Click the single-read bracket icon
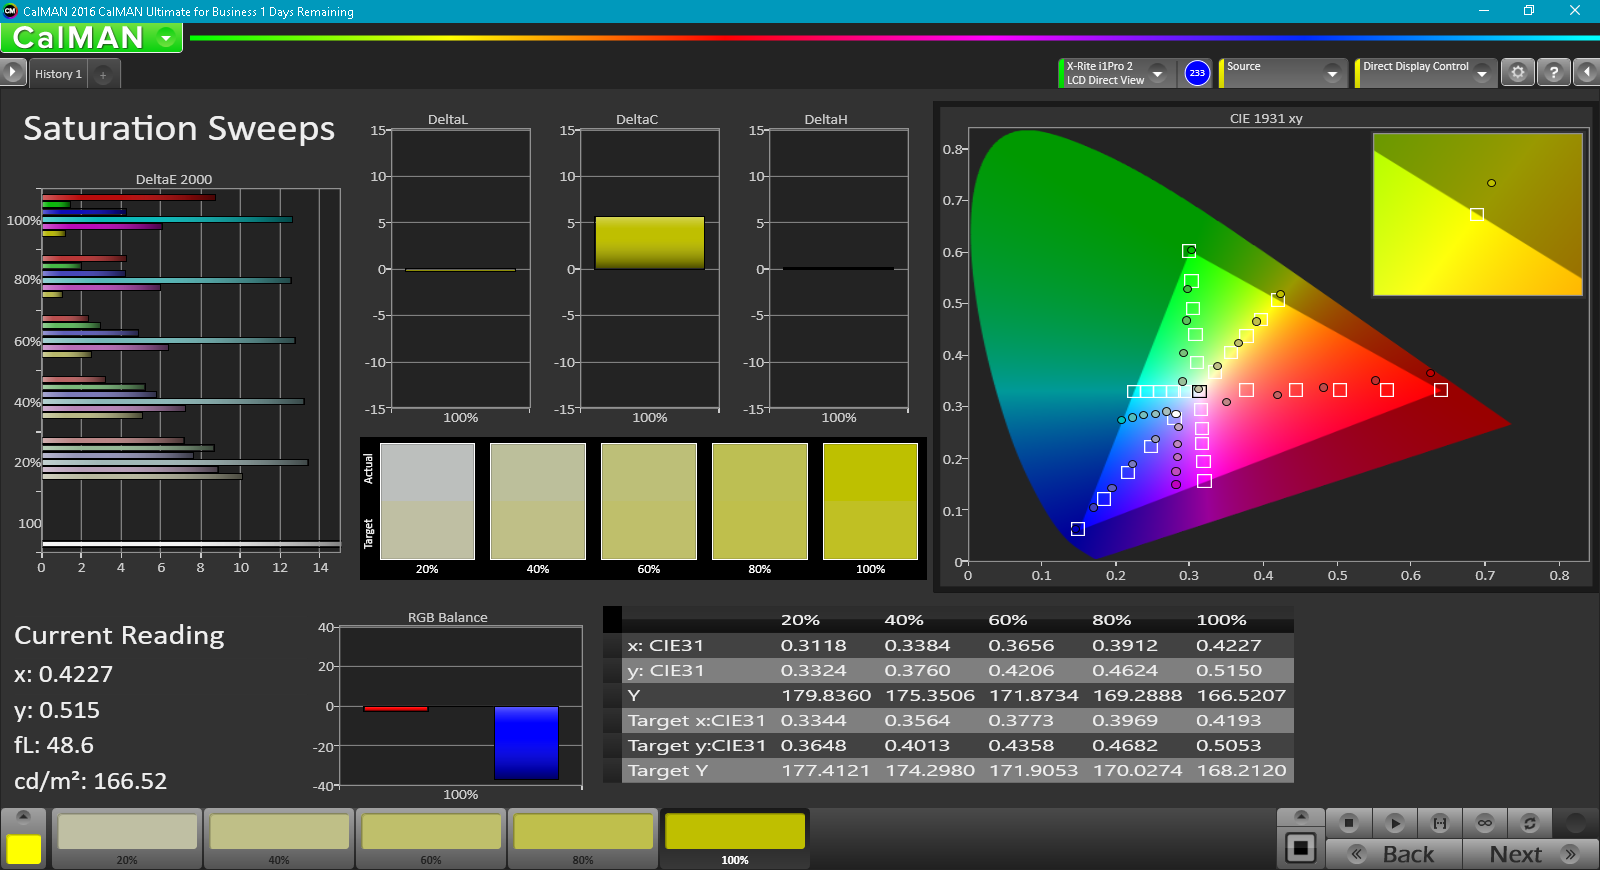The image size is (1600, 870). pyautogui.click(x=1440, y=823)
